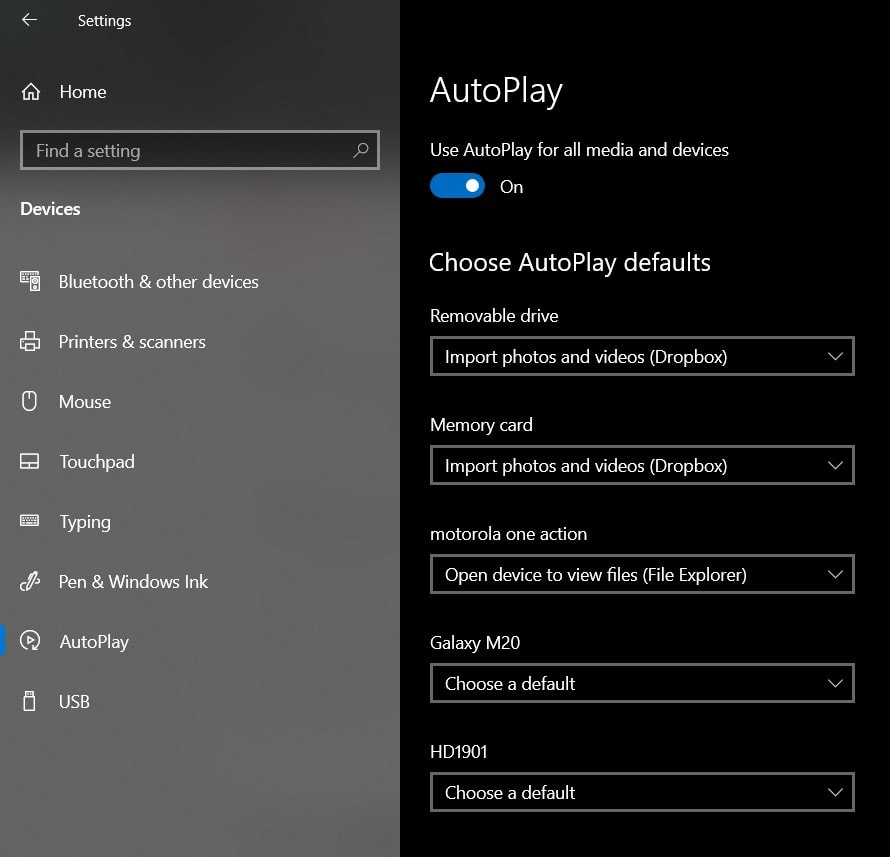Click the back arrow icon

tap(30, 20)
